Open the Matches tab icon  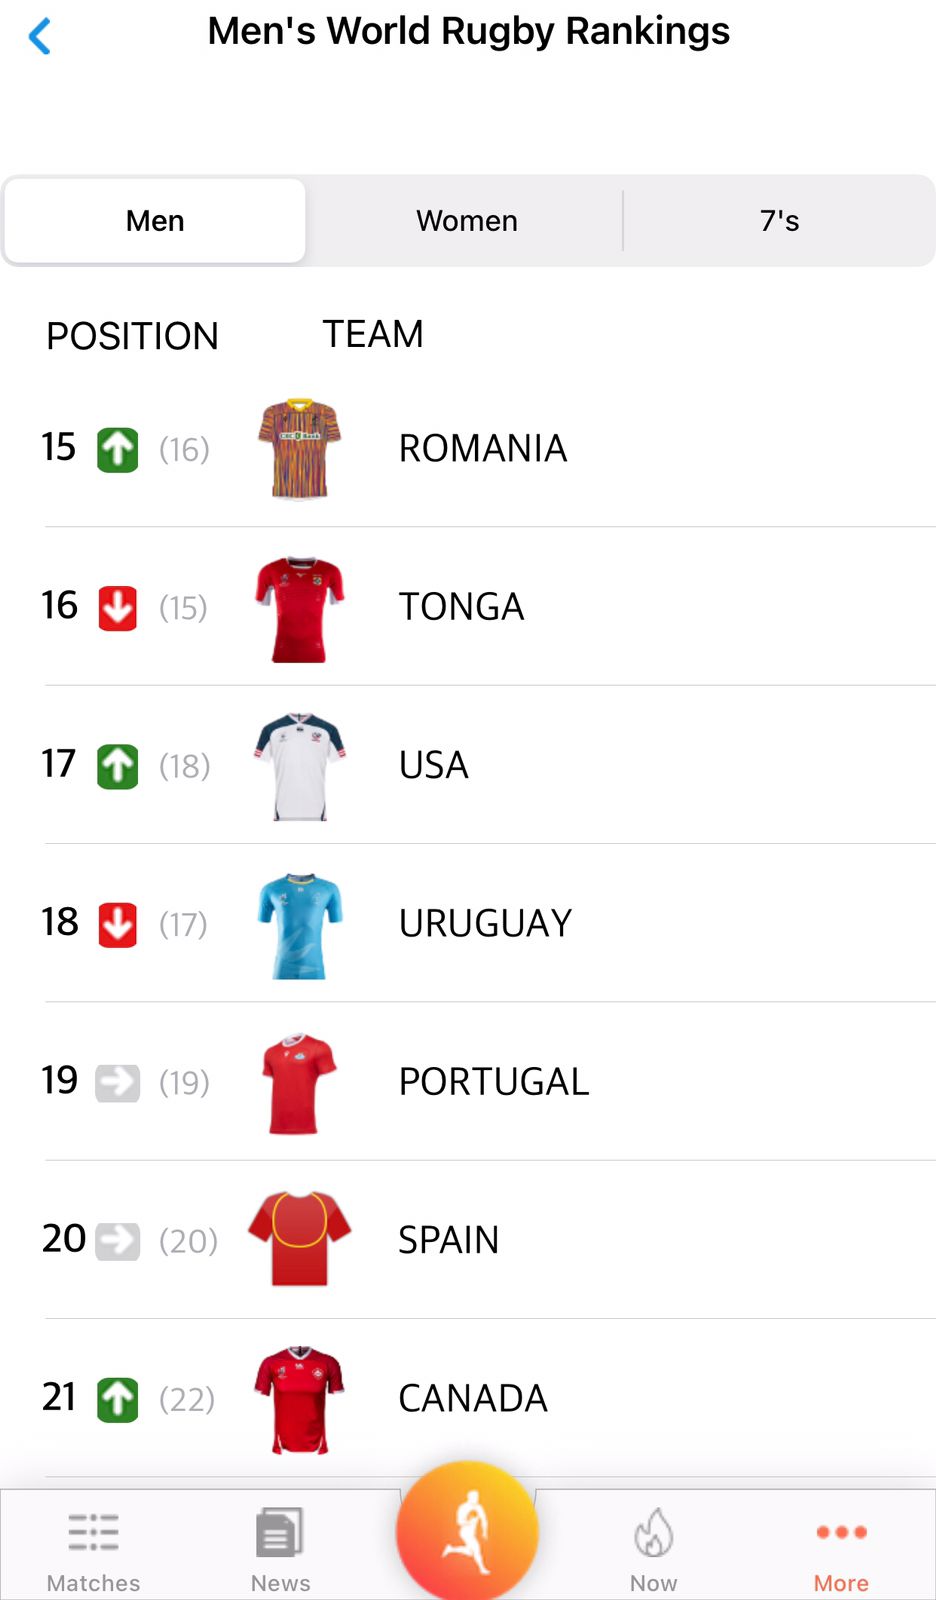click(94, 1533)
